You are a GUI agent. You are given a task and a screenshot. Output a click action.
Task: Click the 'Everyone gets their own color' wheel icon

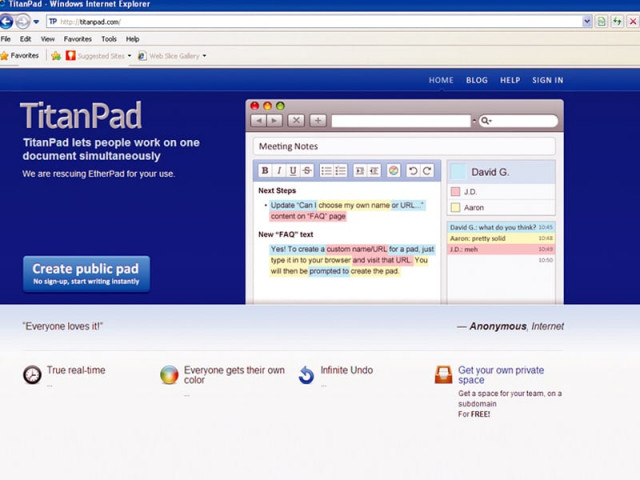point(169,375)
